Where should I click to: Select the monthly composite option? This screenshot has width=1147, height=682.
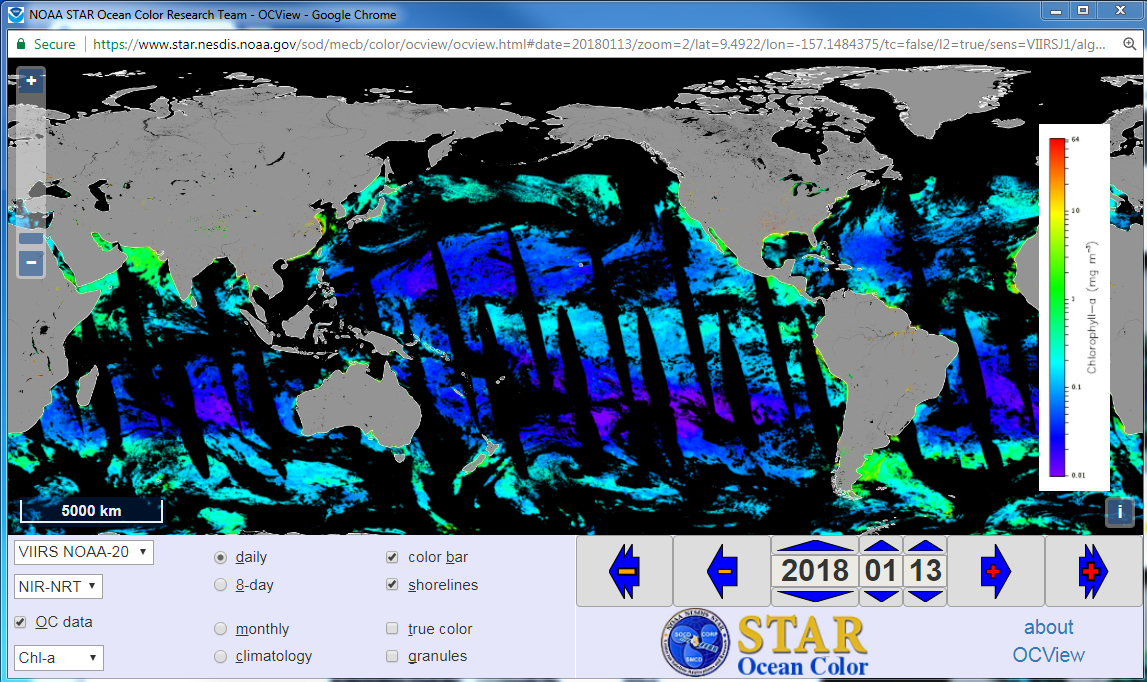click(220, 629)
